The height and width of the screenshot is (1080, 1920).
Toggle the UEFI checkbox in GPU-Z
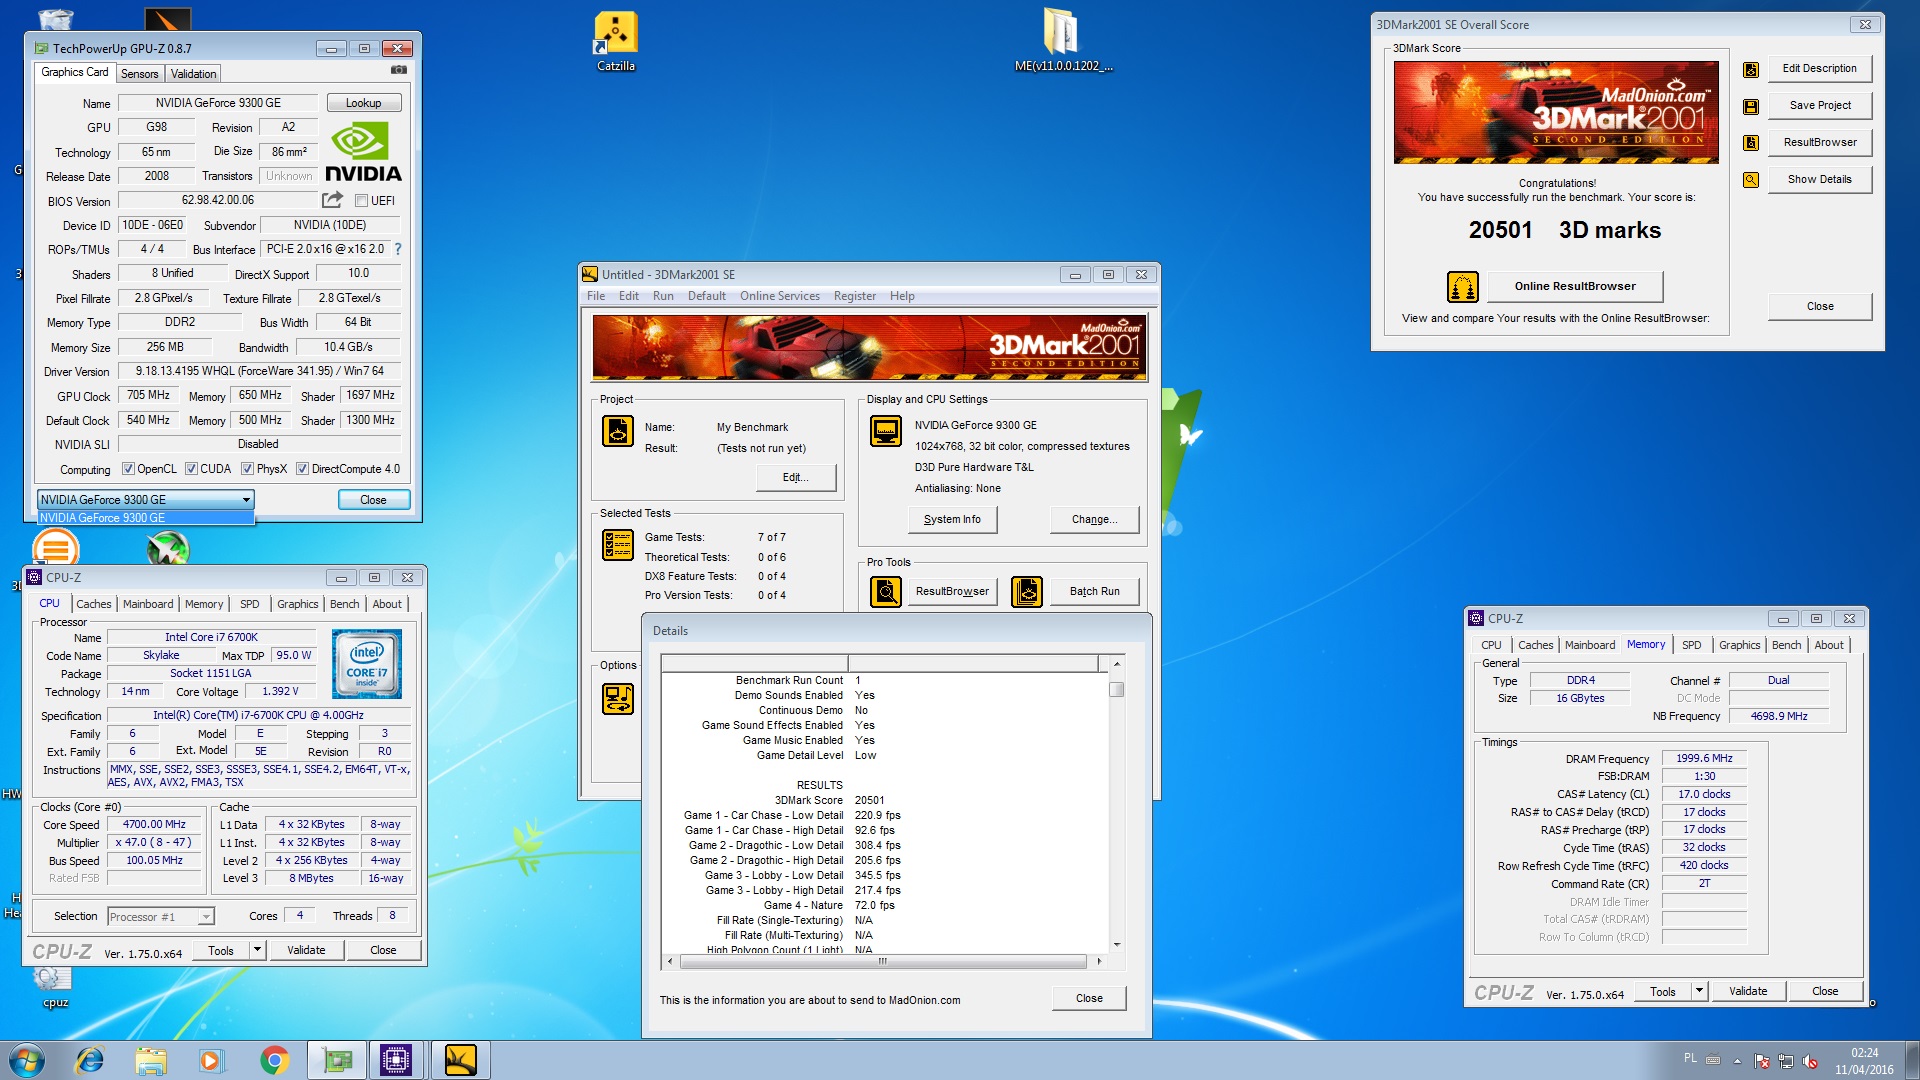(x=361, y=201)
